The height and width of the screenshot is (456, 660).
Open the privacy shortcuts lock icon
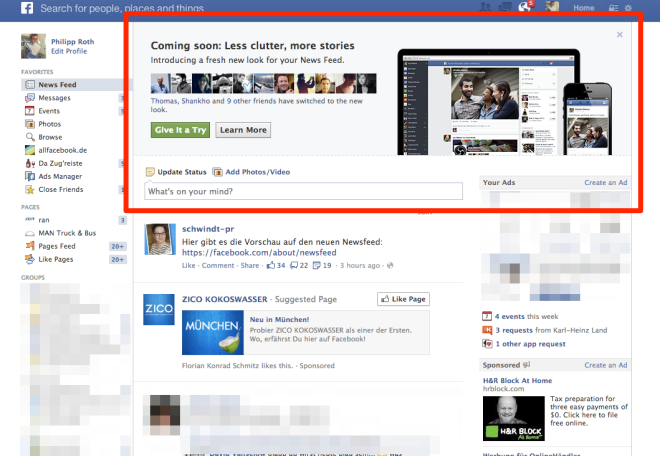[x=613, y=8]
